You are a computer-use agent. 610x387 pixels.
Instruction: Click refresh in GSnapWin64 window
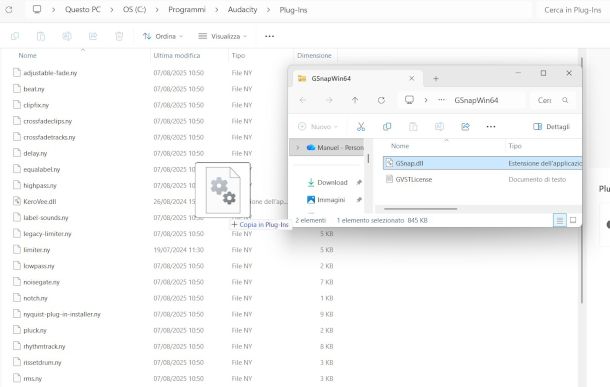[381, 100]
